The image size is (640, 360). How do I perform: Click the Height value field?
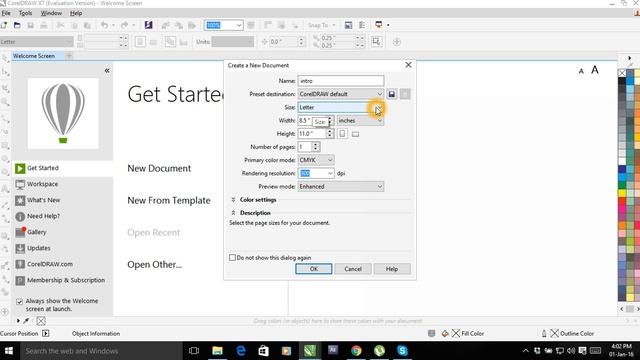(x=312, y=133)
